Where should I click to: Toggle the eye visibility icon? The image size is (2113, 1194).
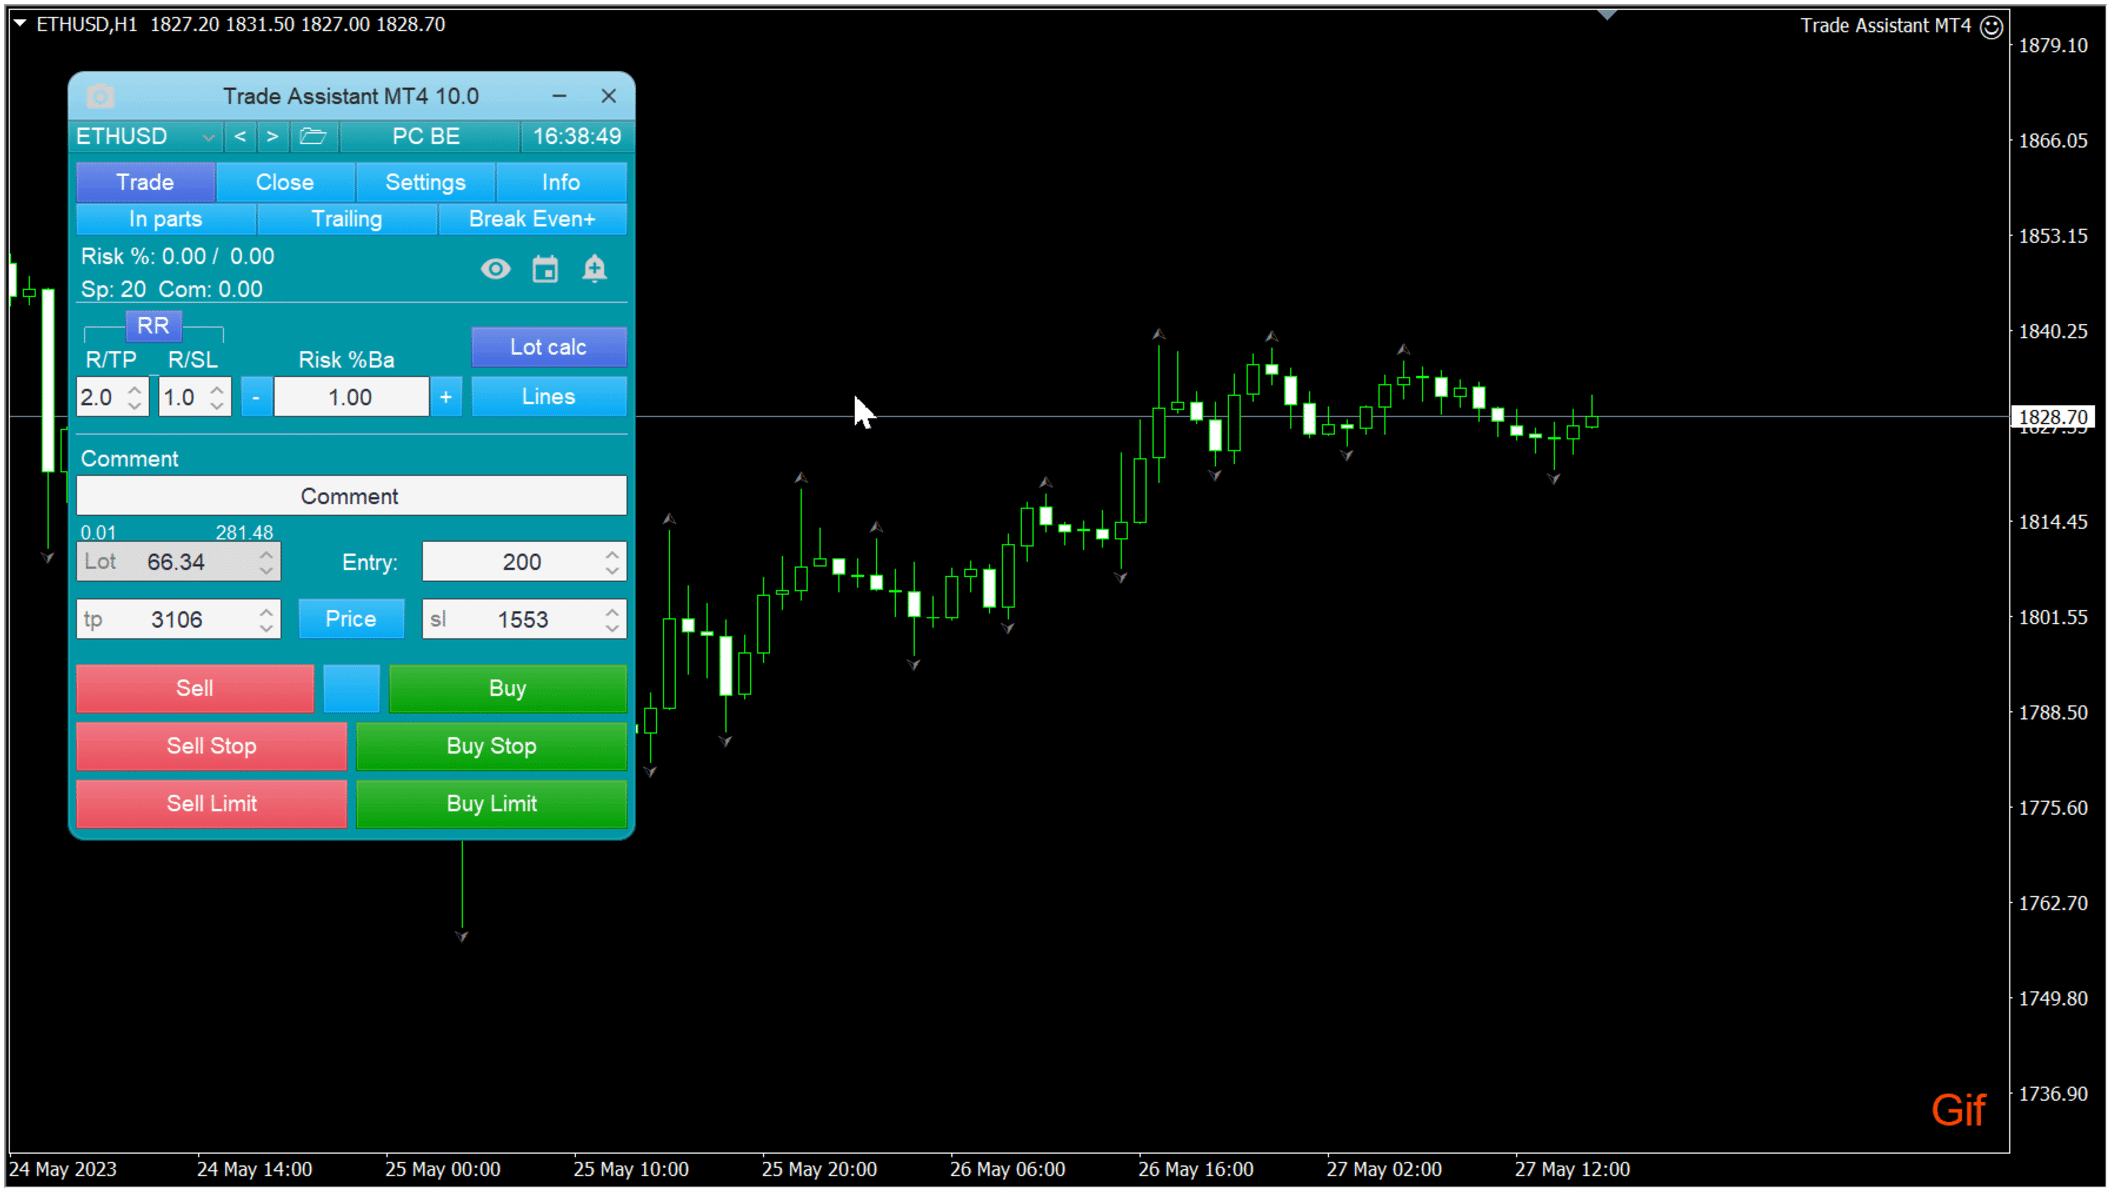[495, 269]
